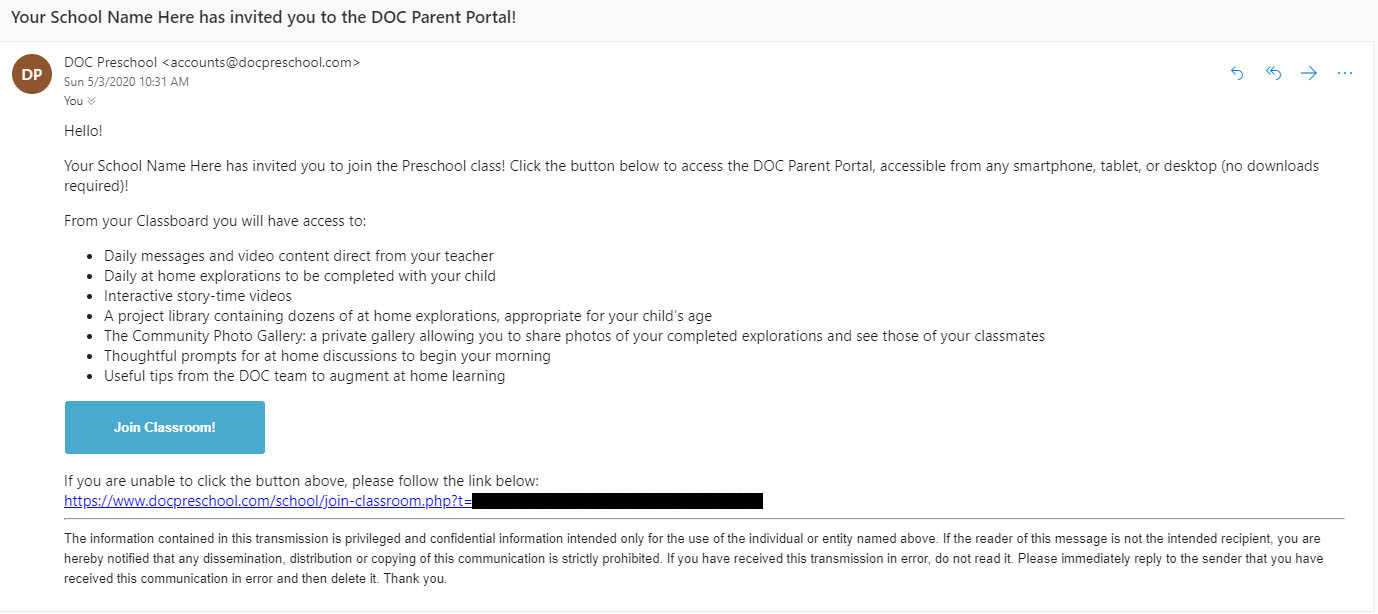Viewport: 1378px width, 614px height.
Task: Click the Useful tips from DOC team bullet
Action: (x=304, y=376)
